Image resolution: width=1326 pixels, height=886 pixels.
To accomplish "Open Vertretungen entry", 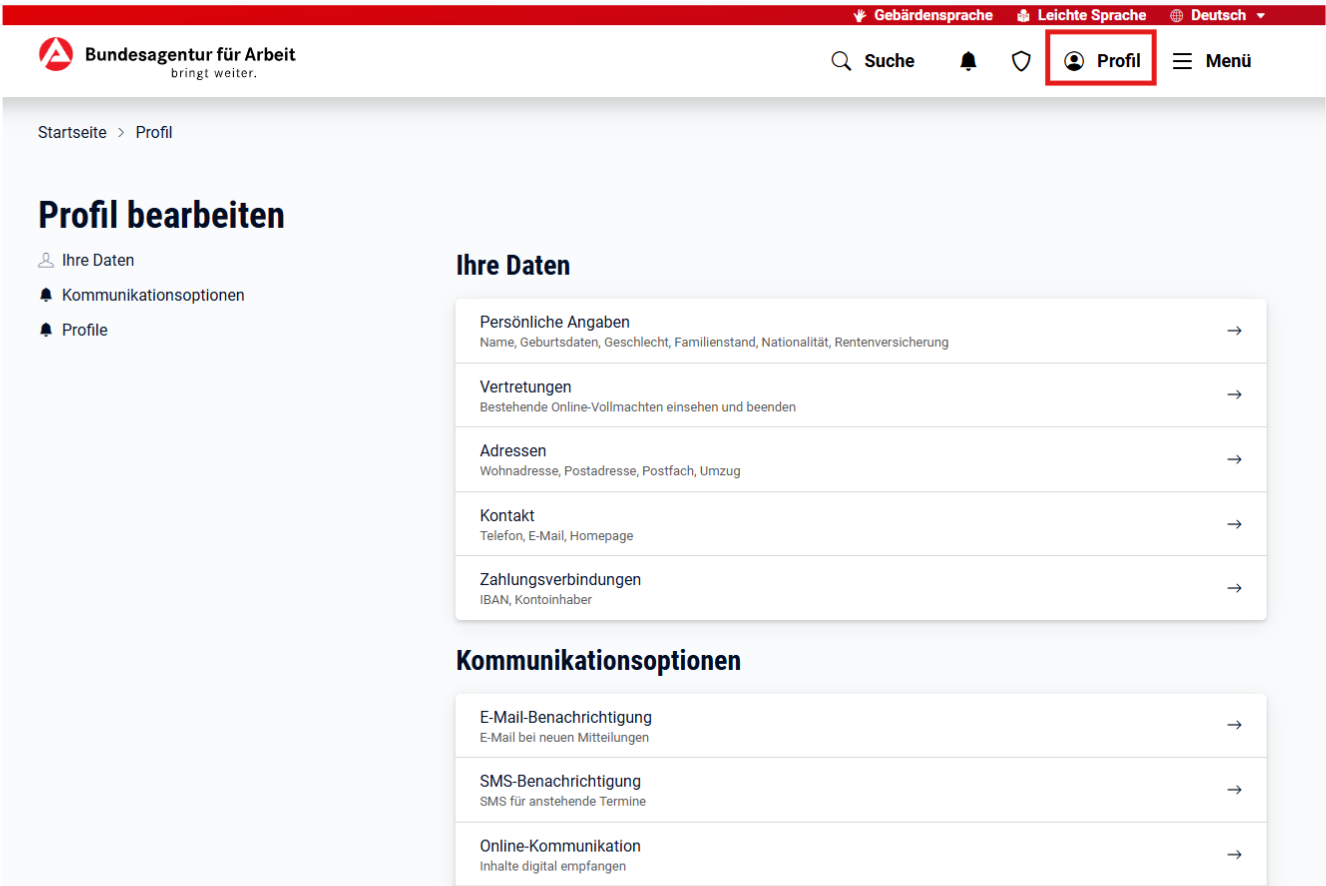I will point(861,395).
